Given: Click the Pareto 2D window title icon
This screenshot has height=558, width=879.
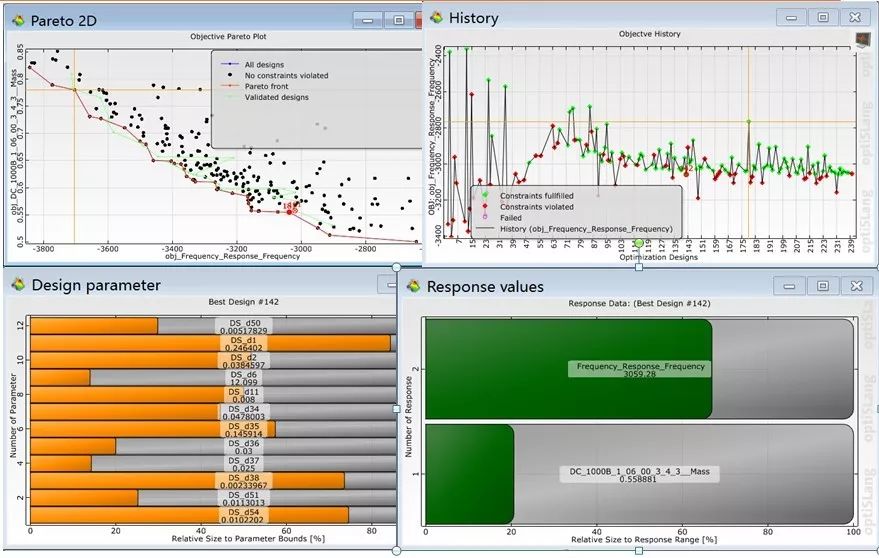Looking at the screenshot, I should click(18, 21).
